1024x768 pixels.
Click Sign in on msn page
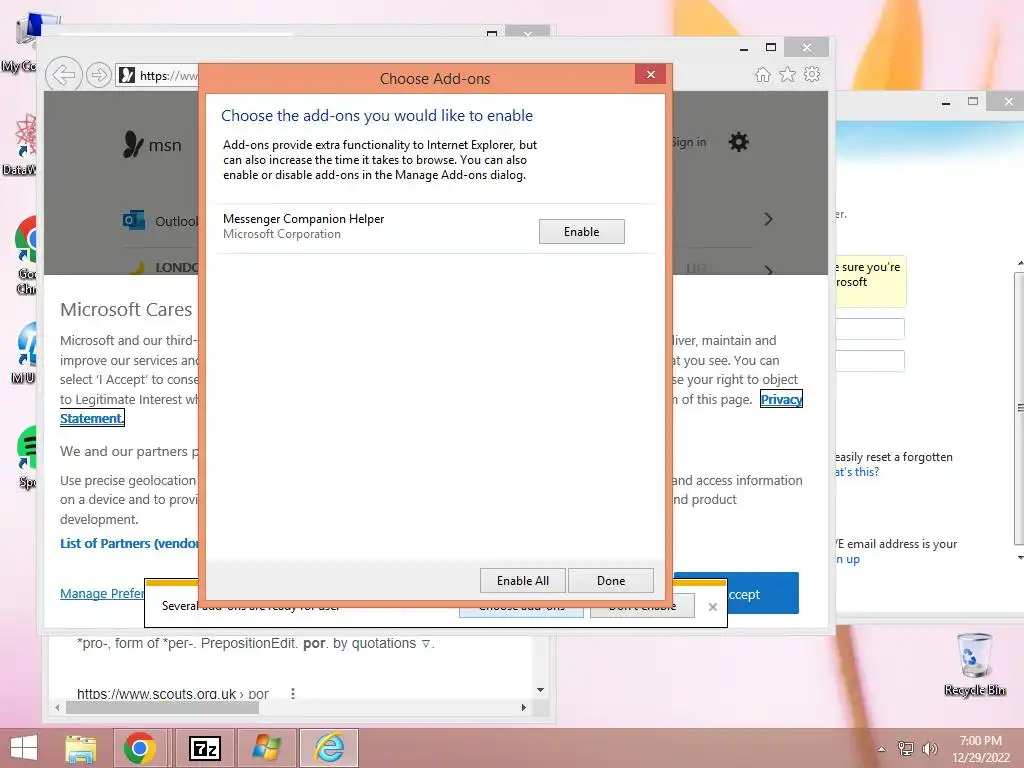(688, 142)
